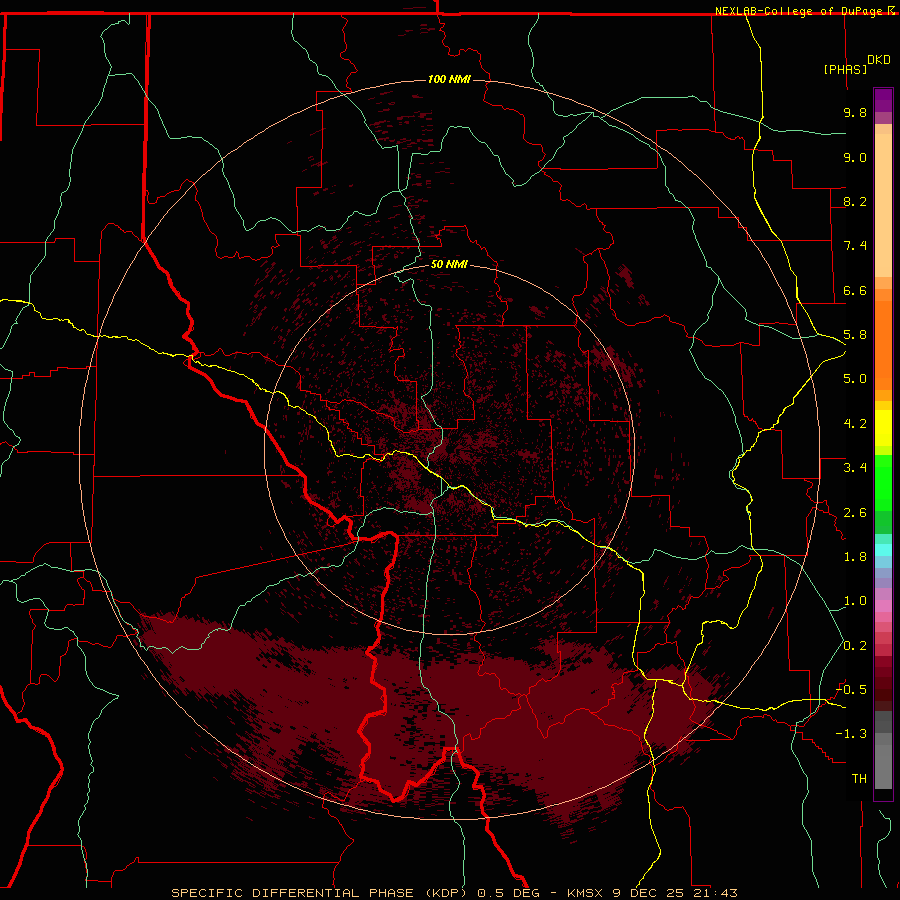Pick the cyan segment of the color bar
The image size is (900, 900).
883,550
